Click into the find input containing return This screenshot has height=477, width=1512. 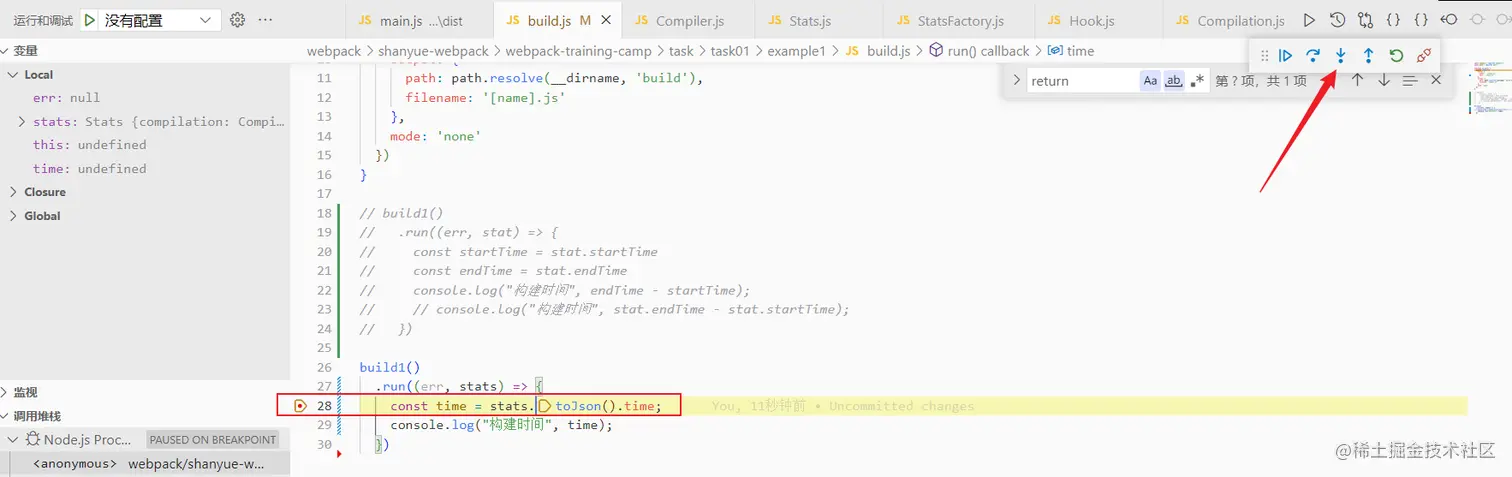point(1083,81)
